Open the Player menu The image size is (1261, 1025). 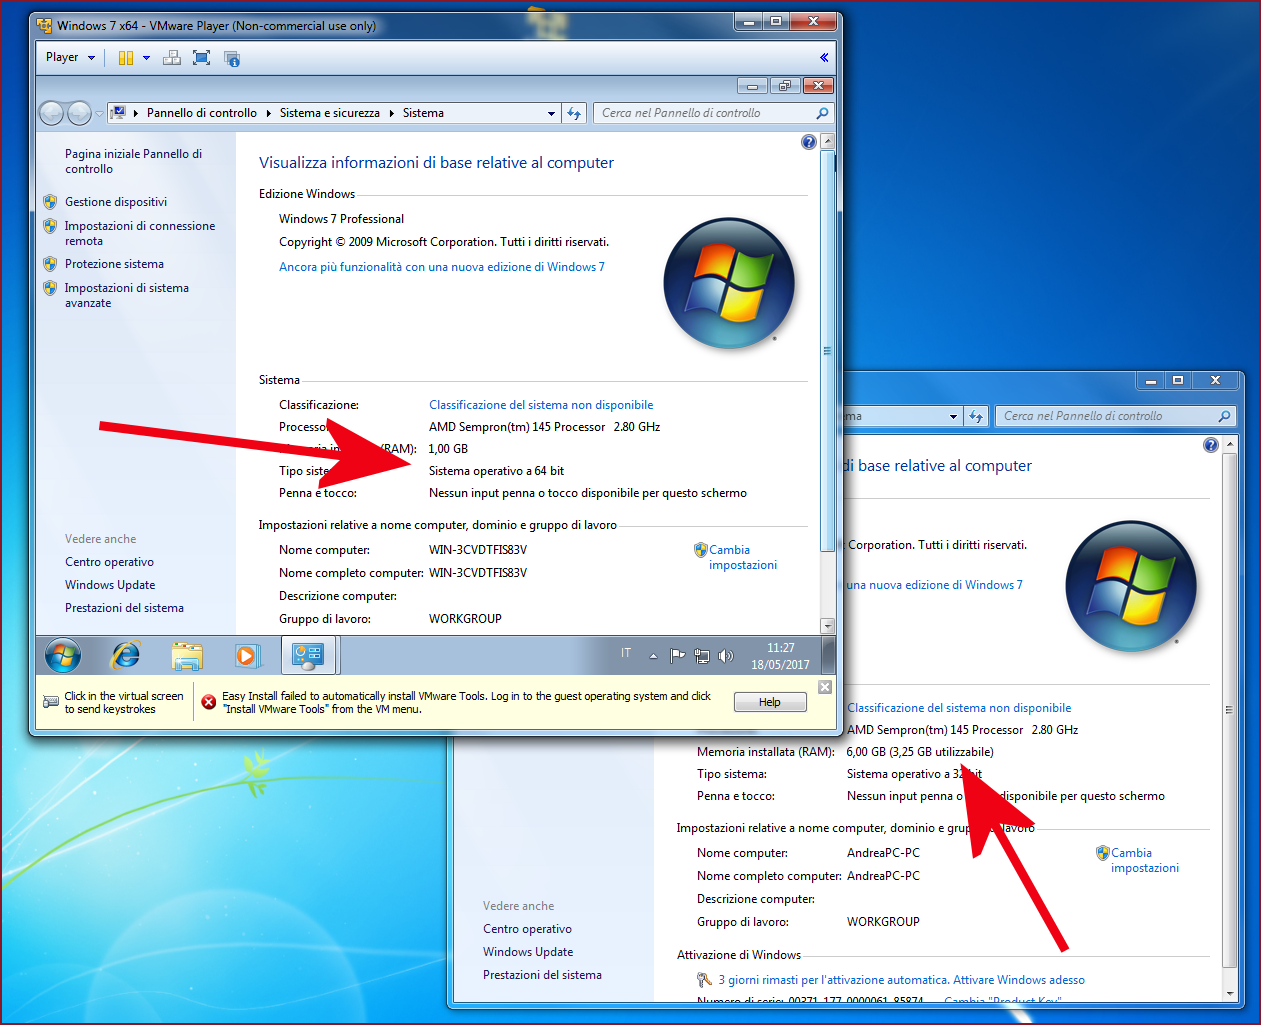coord(70,57)
